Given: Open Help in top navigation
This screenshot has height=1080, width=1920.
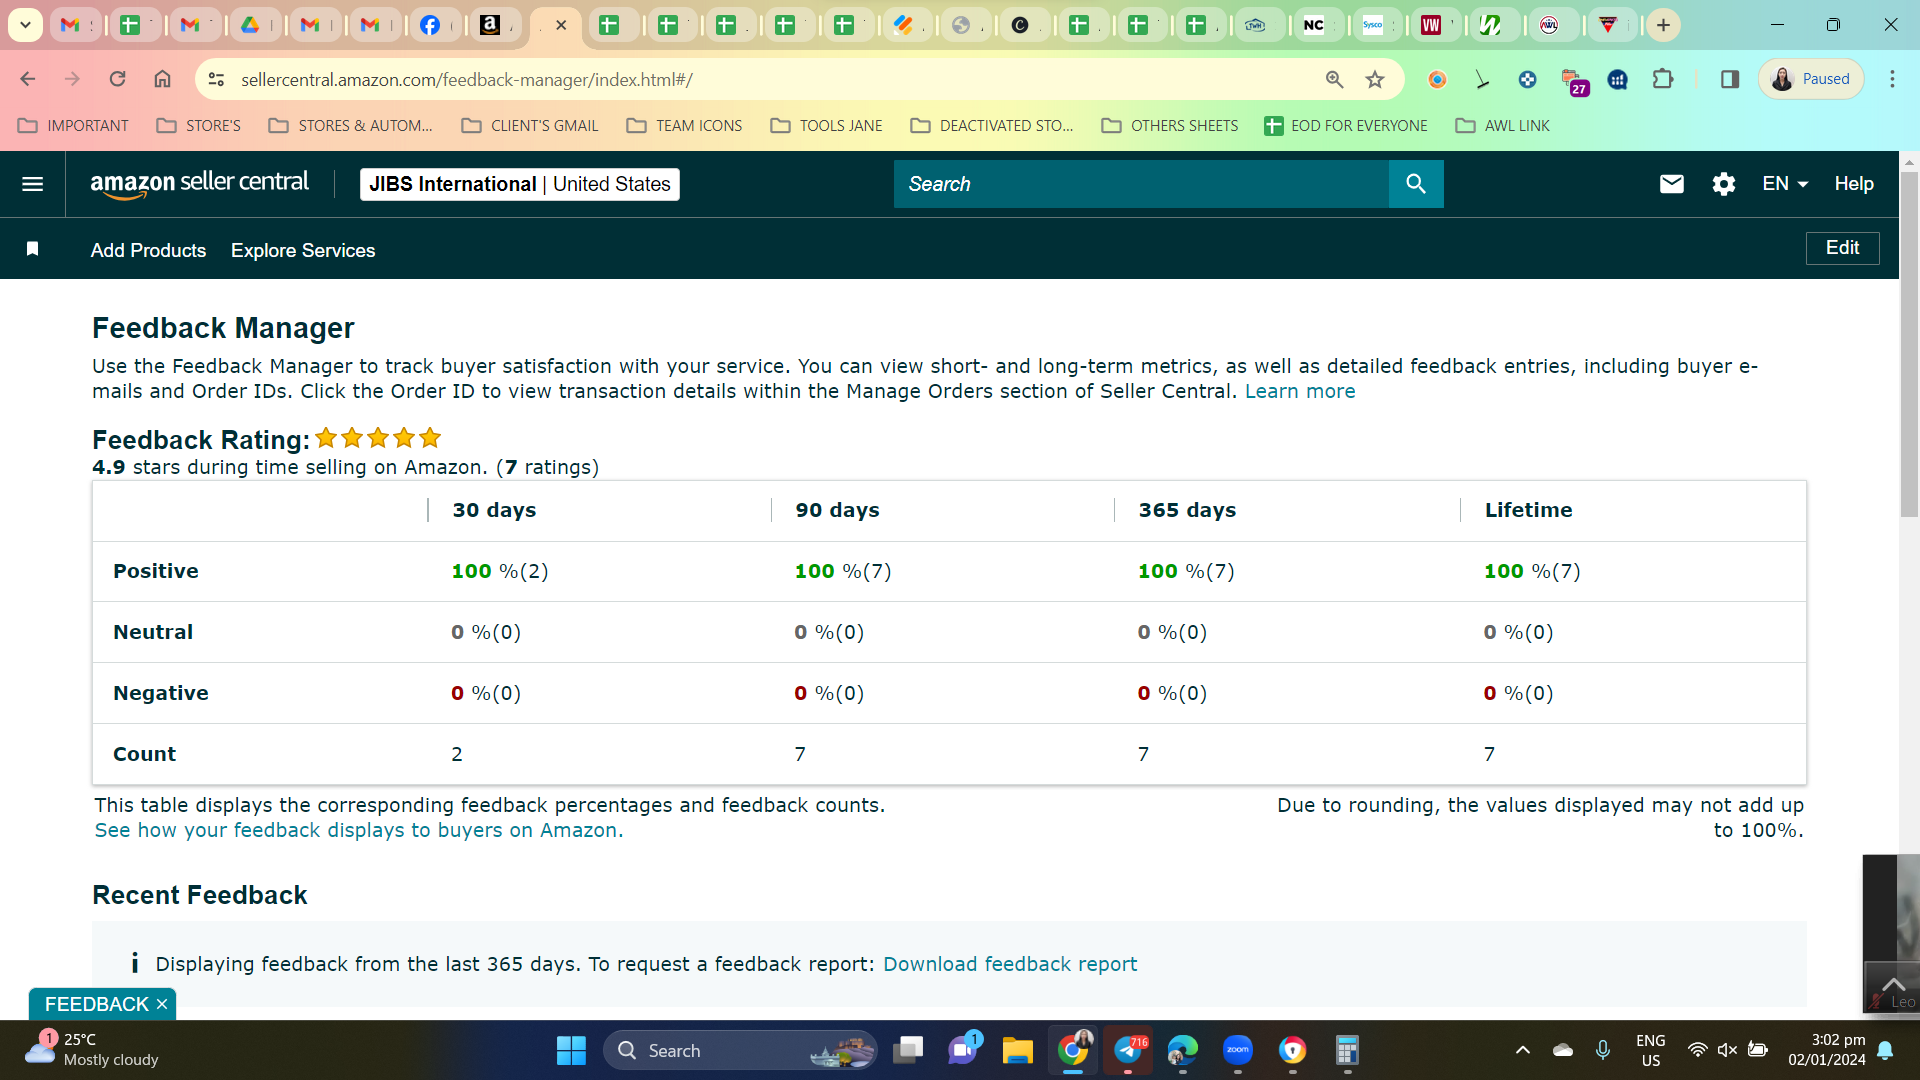Looking at the screenshot, I should (1853, 184).
